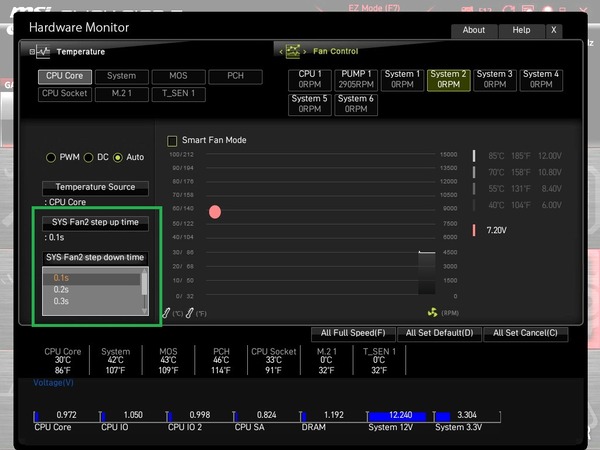
Task: Click the CPU Socket 33°C reading
Action: pyautogui.click(x=274, y=361)
